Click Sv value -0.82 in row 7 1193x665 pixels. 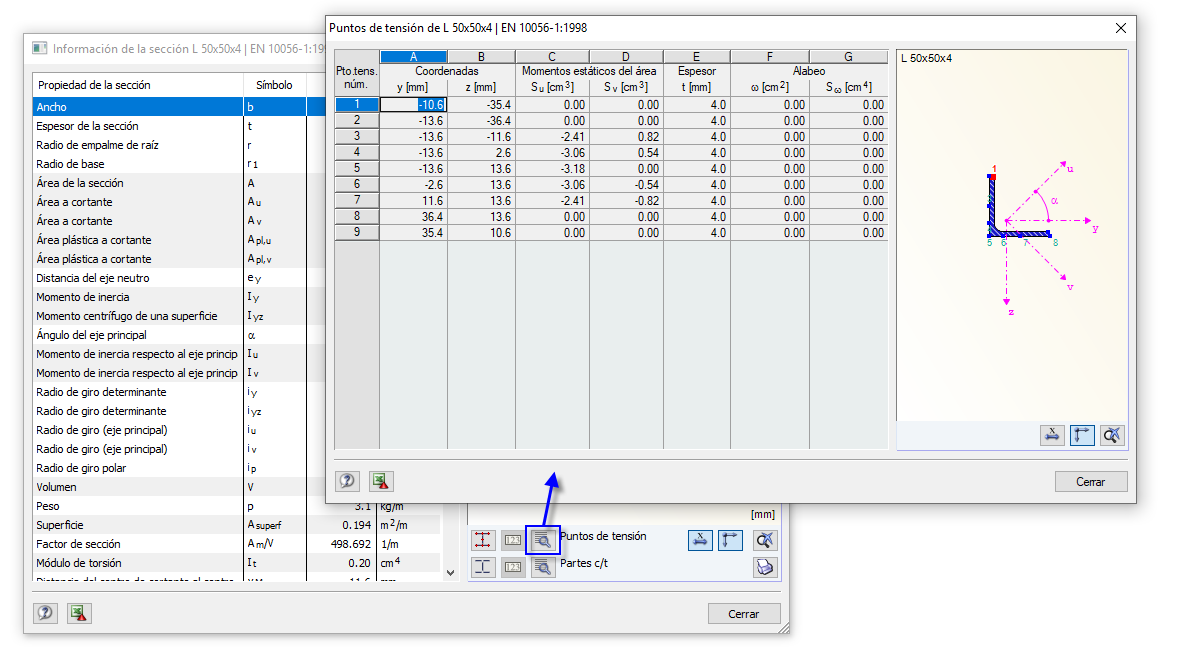click(625, 201)
